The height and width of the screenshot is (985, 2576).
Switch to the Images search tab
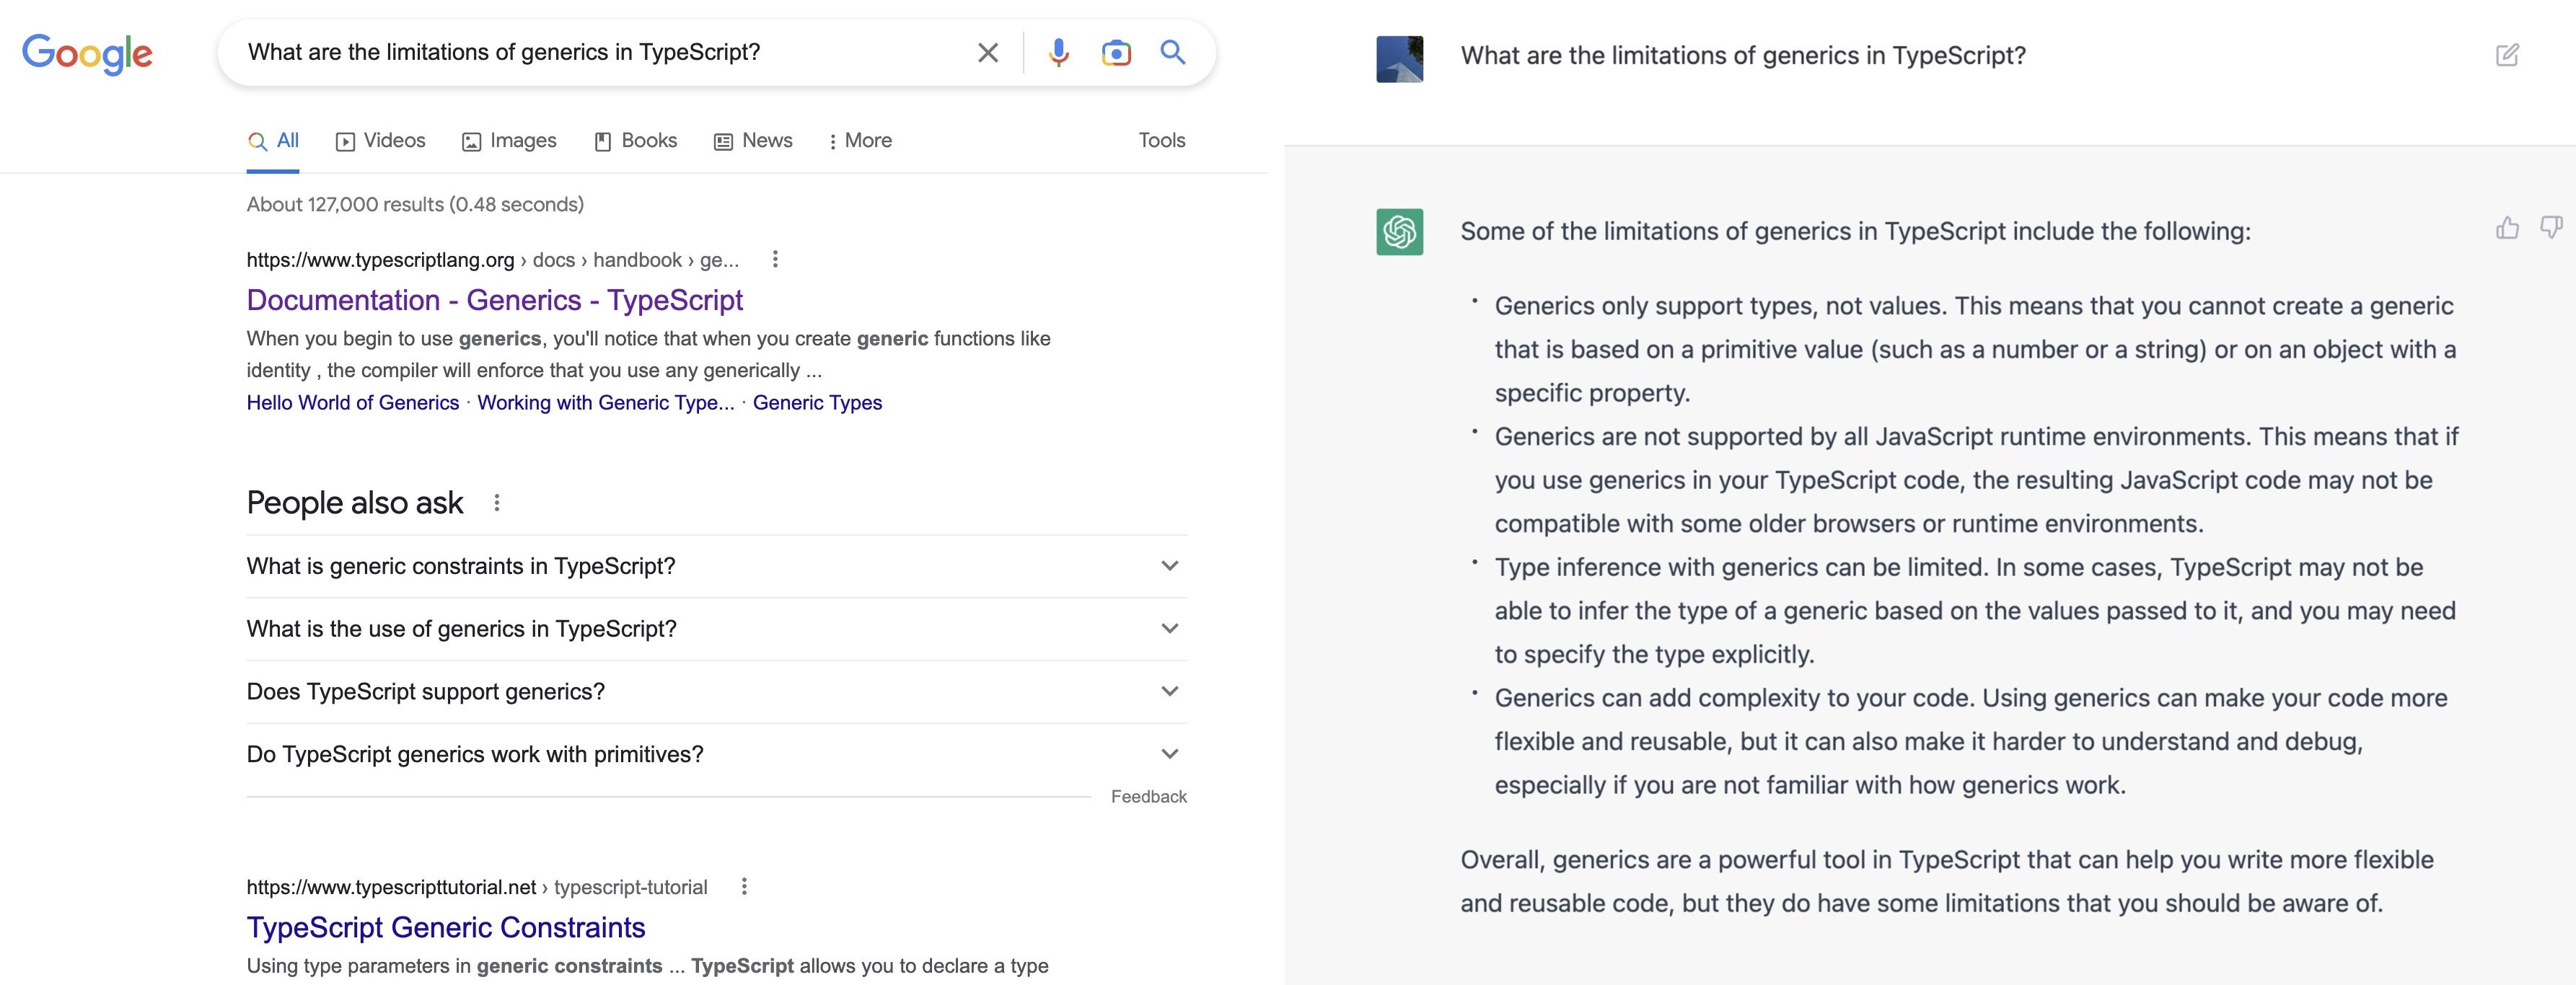point(509,141)
